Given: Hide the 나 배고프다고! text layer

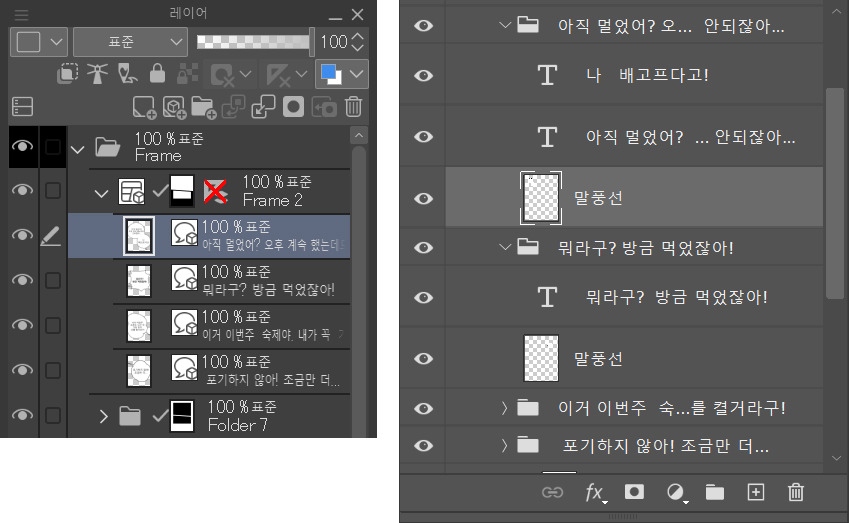Looking at the screenshot, I should (x=423, y=75).
